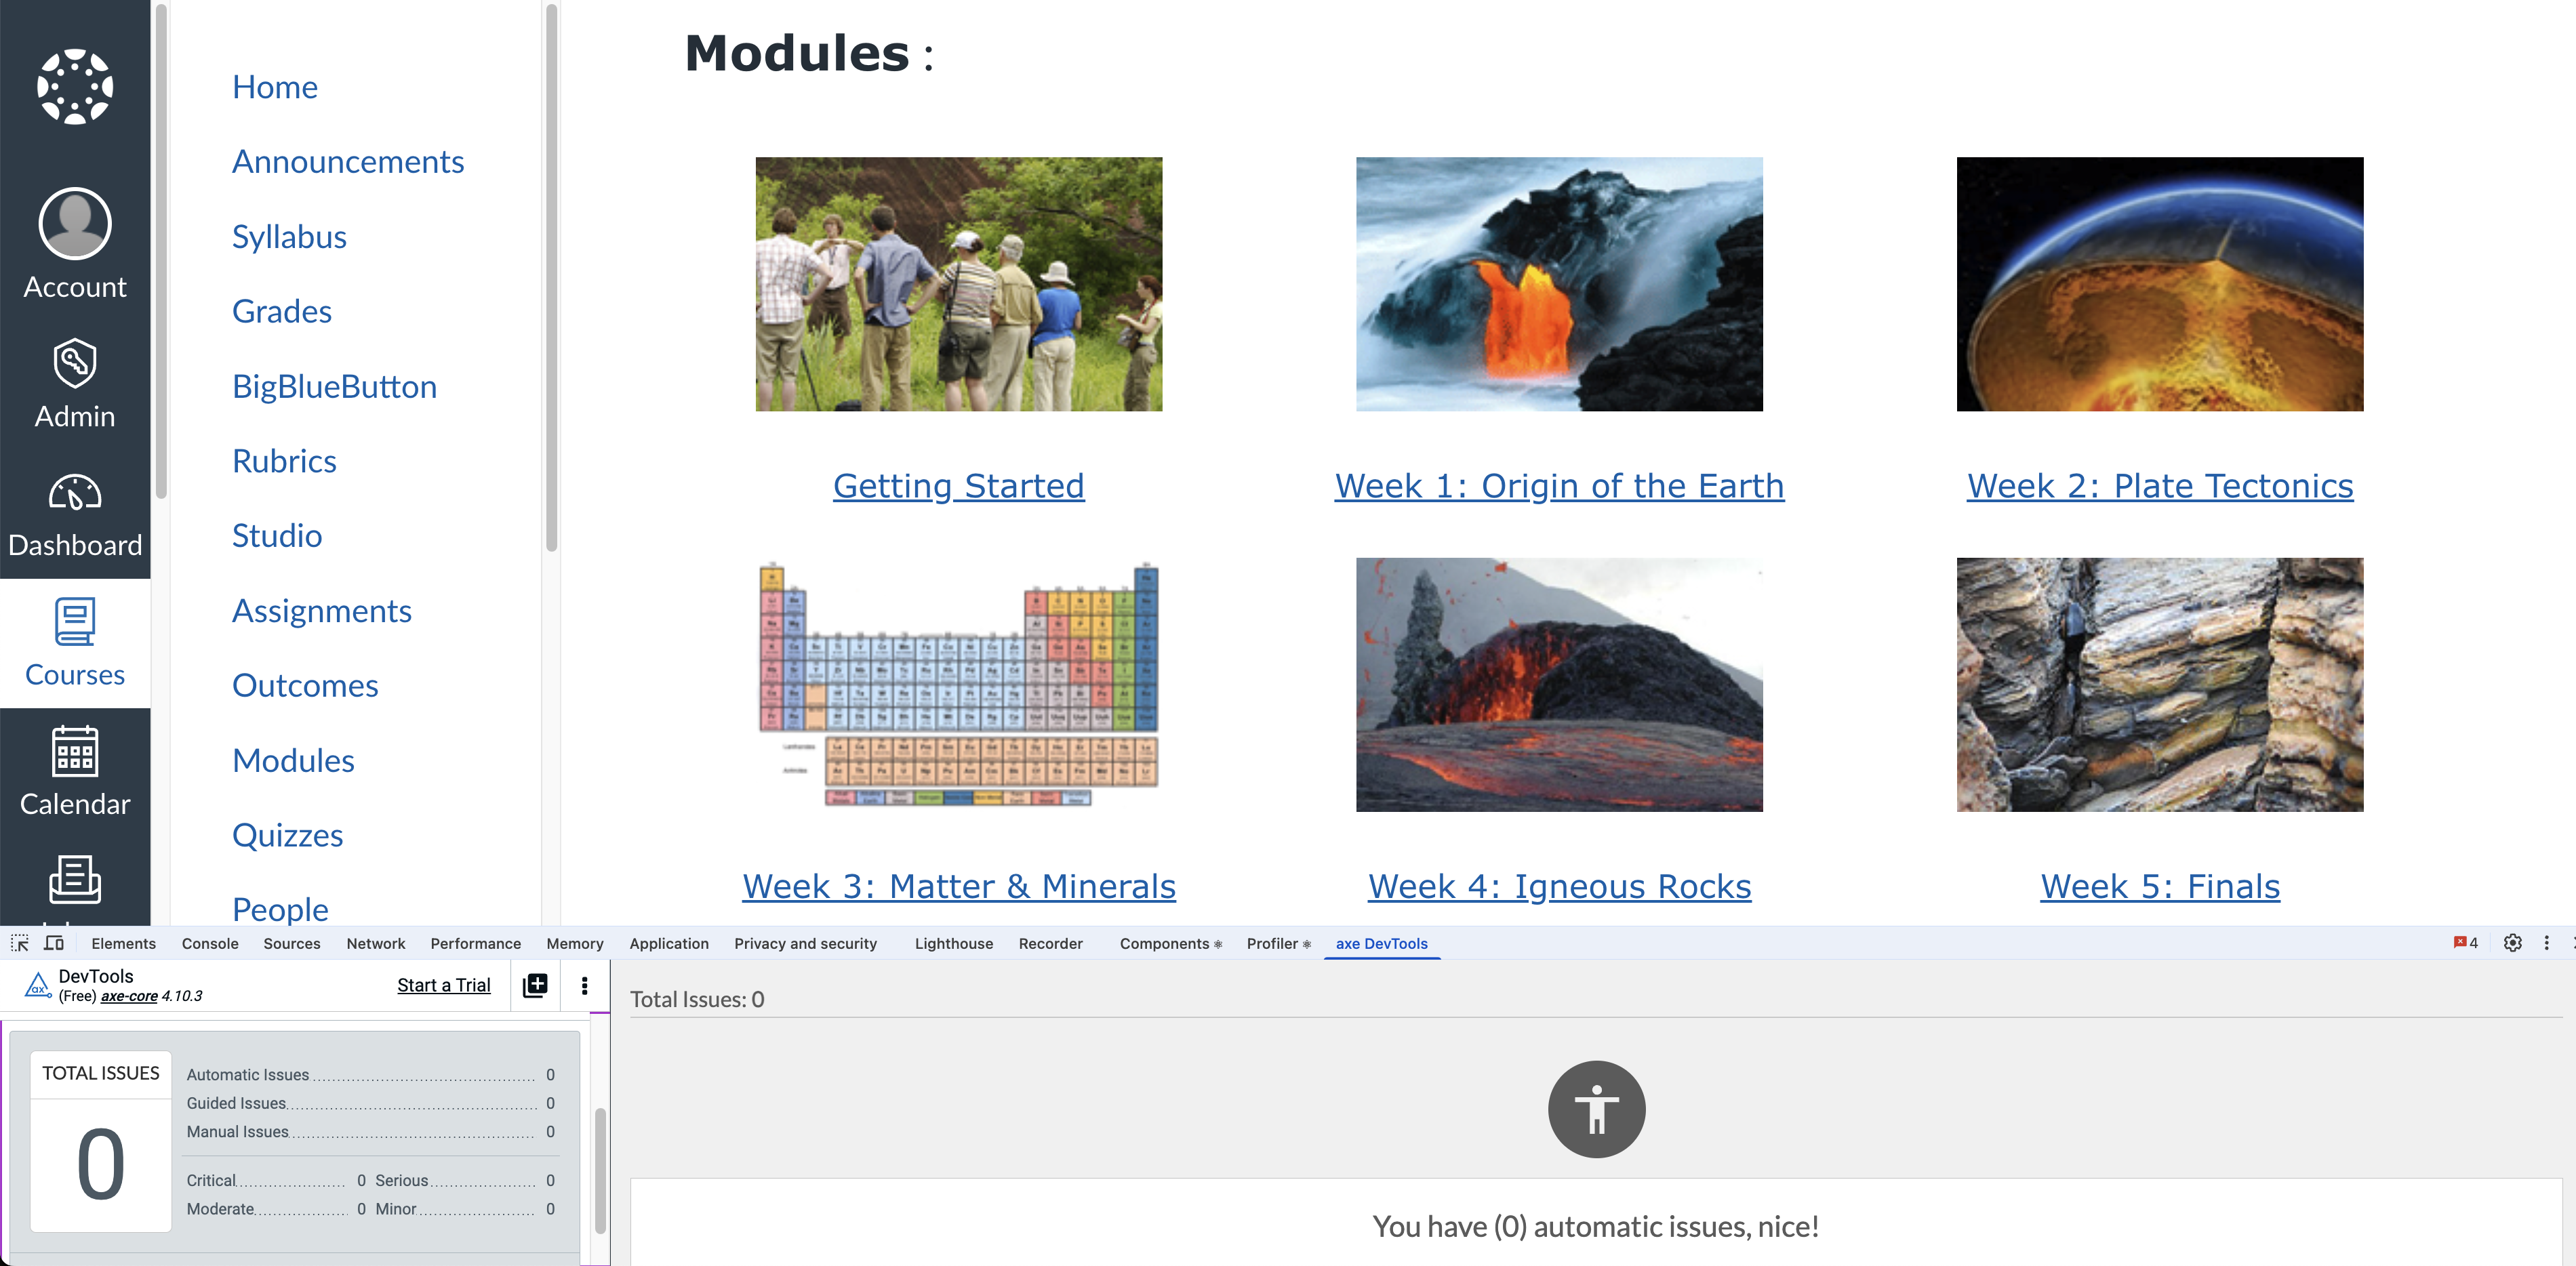
Task: Start a new scan in axe DevTools
Action: point(535,986)
